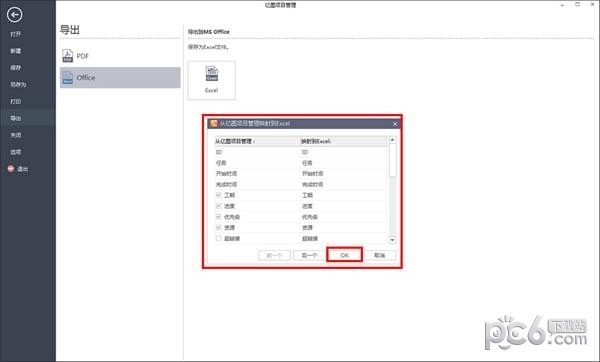Click the 资源 cell in the Excel column
The width and height of the screenshot is (600, 362).
tap(343, 227)
